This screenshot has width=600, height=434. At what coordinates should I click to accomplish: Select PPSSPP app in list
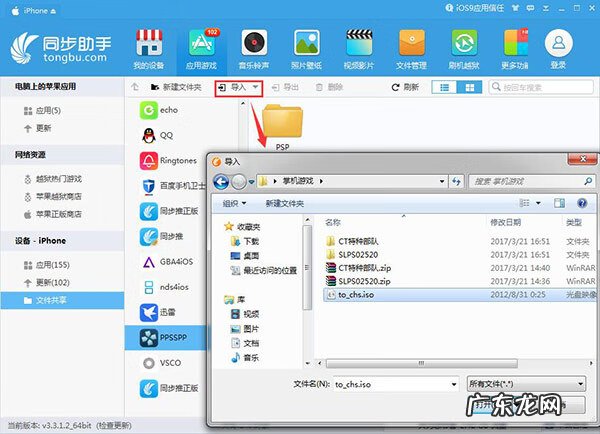(166, 338)
